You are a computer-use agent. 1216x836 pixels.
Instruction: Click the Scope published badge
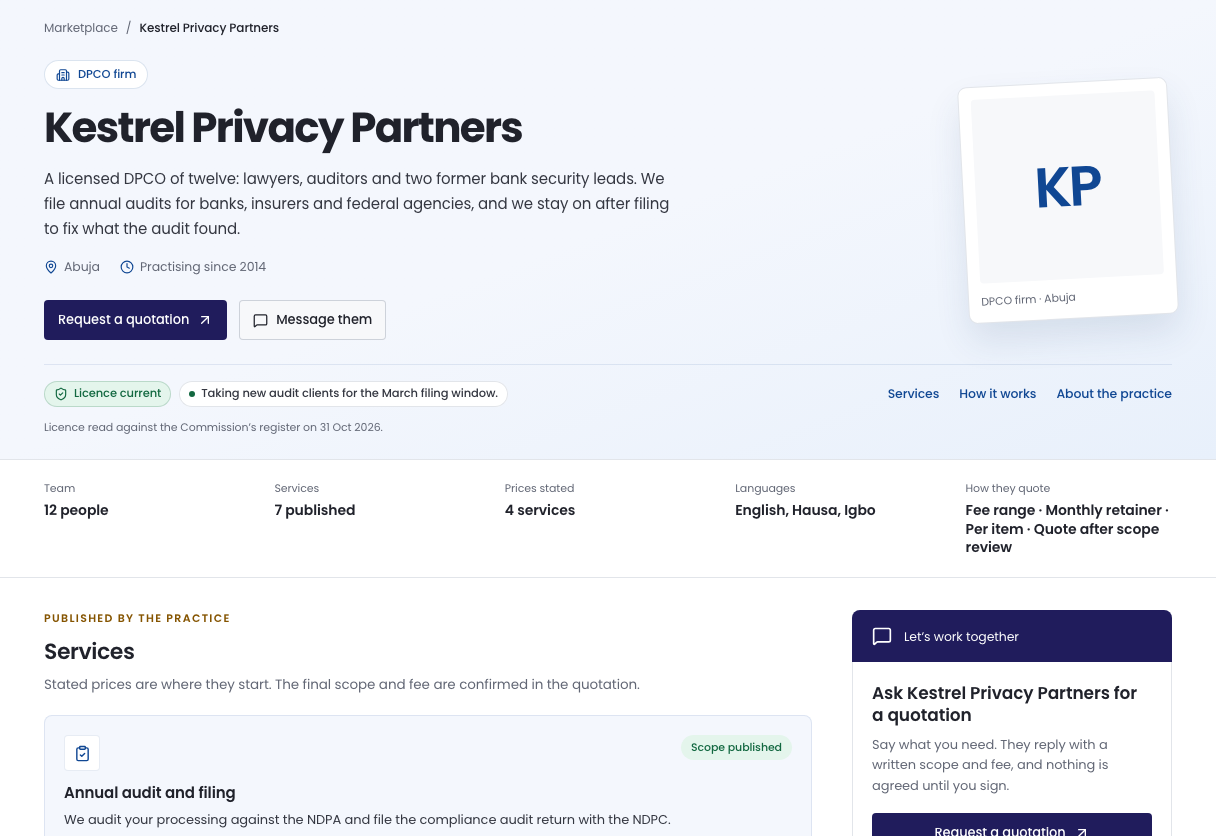(x=736, y=747)
